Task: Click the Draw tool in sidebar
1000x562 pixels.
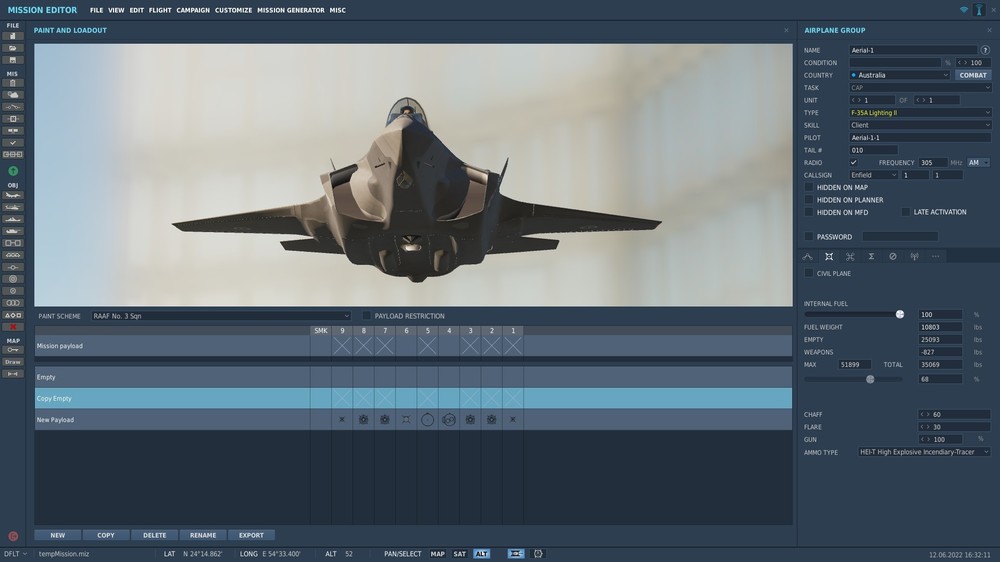Action: 13,362
